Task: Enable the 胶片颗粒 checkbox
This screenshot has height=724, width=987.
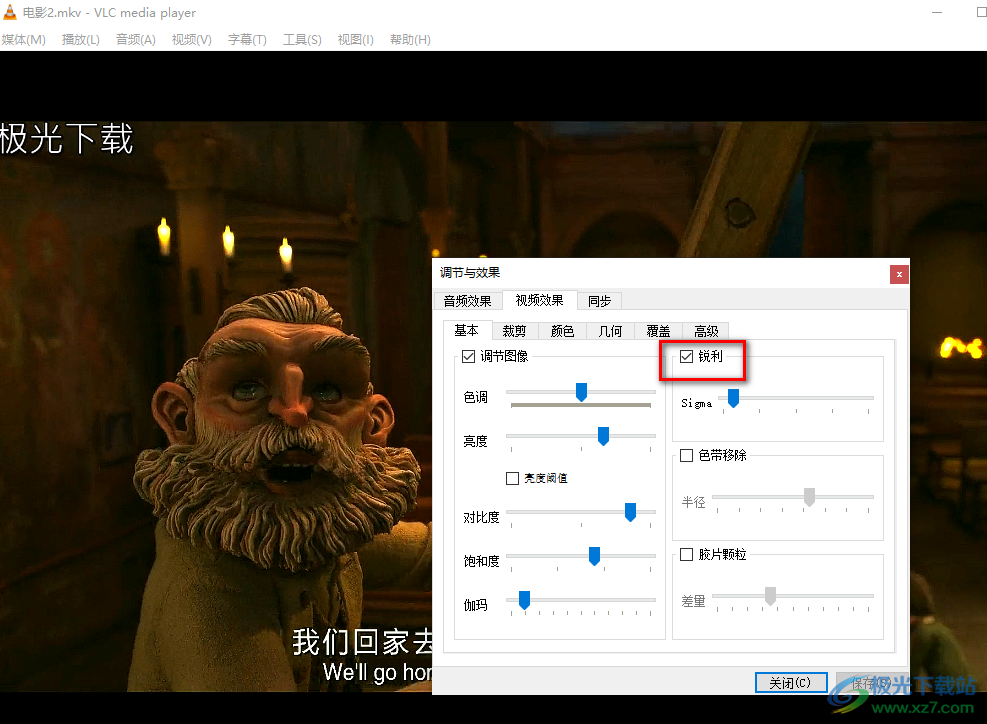Action: point(687,554)
